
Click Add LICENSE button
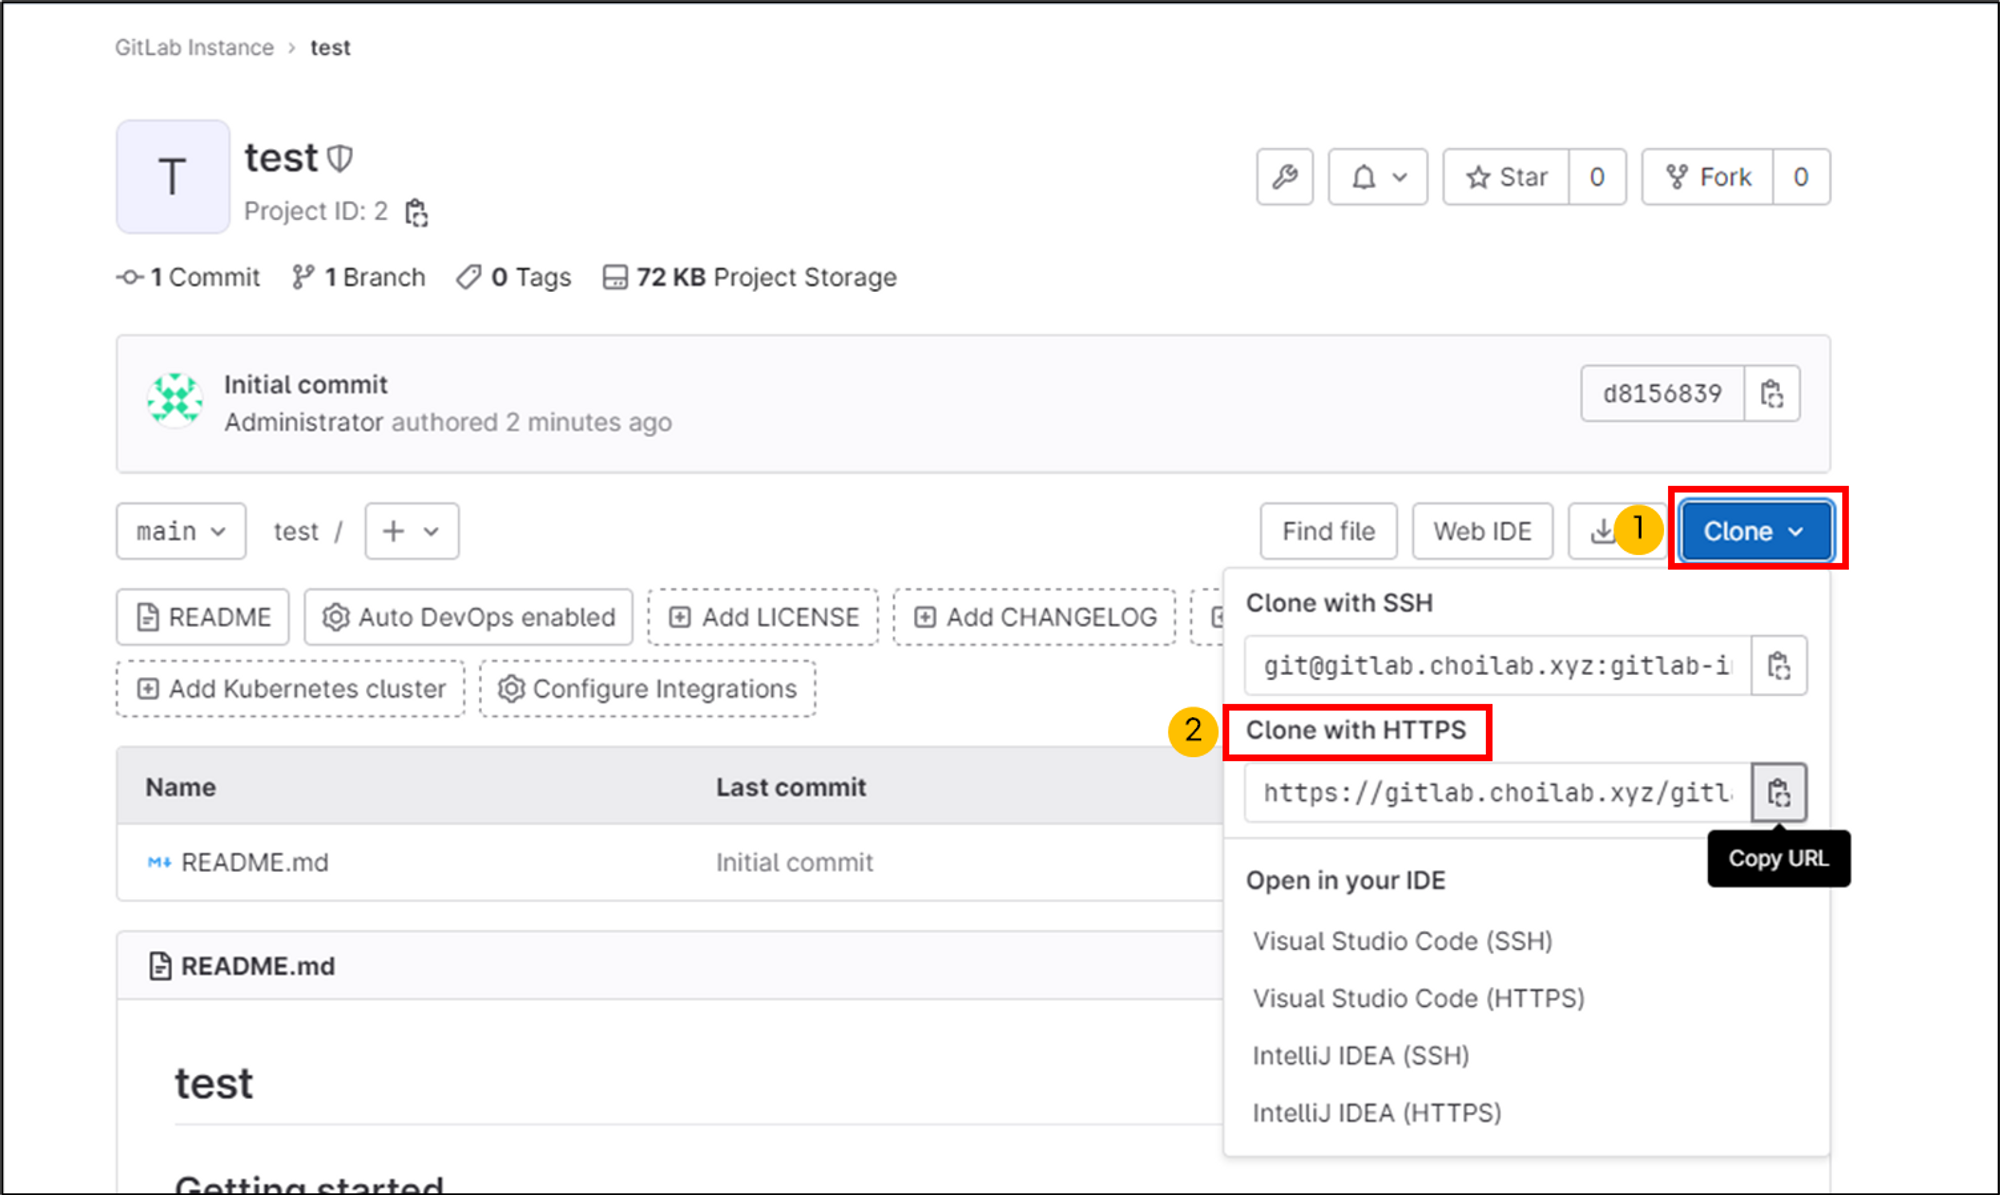point(764,617)
